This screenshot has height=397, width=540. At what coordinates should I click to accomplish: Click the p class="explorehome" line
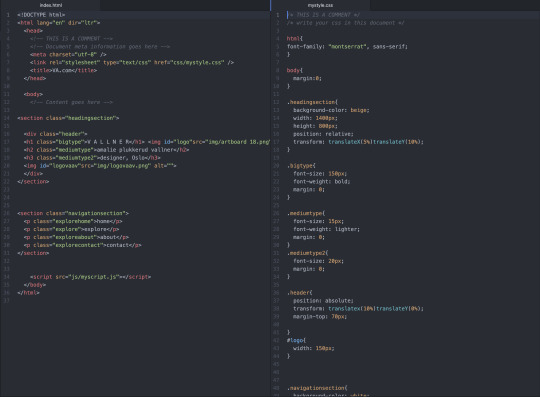73,221
